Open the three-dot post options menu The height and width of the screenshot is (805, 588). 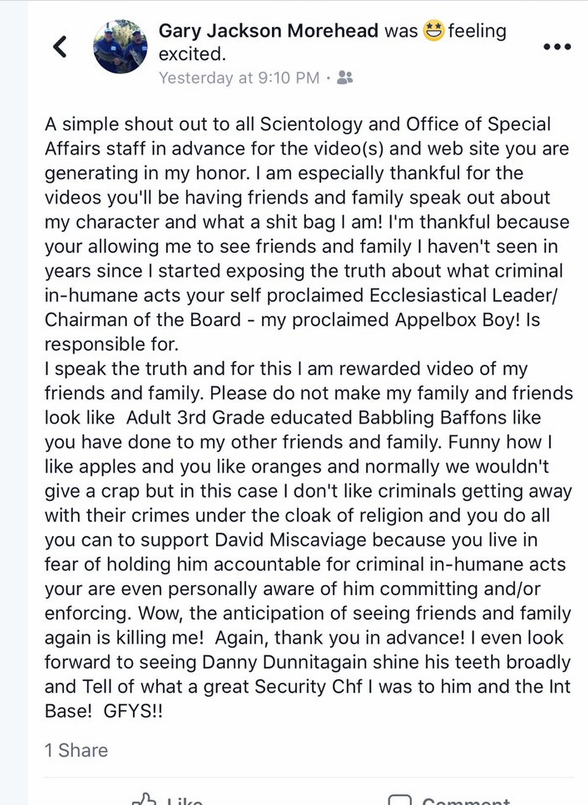557,47
